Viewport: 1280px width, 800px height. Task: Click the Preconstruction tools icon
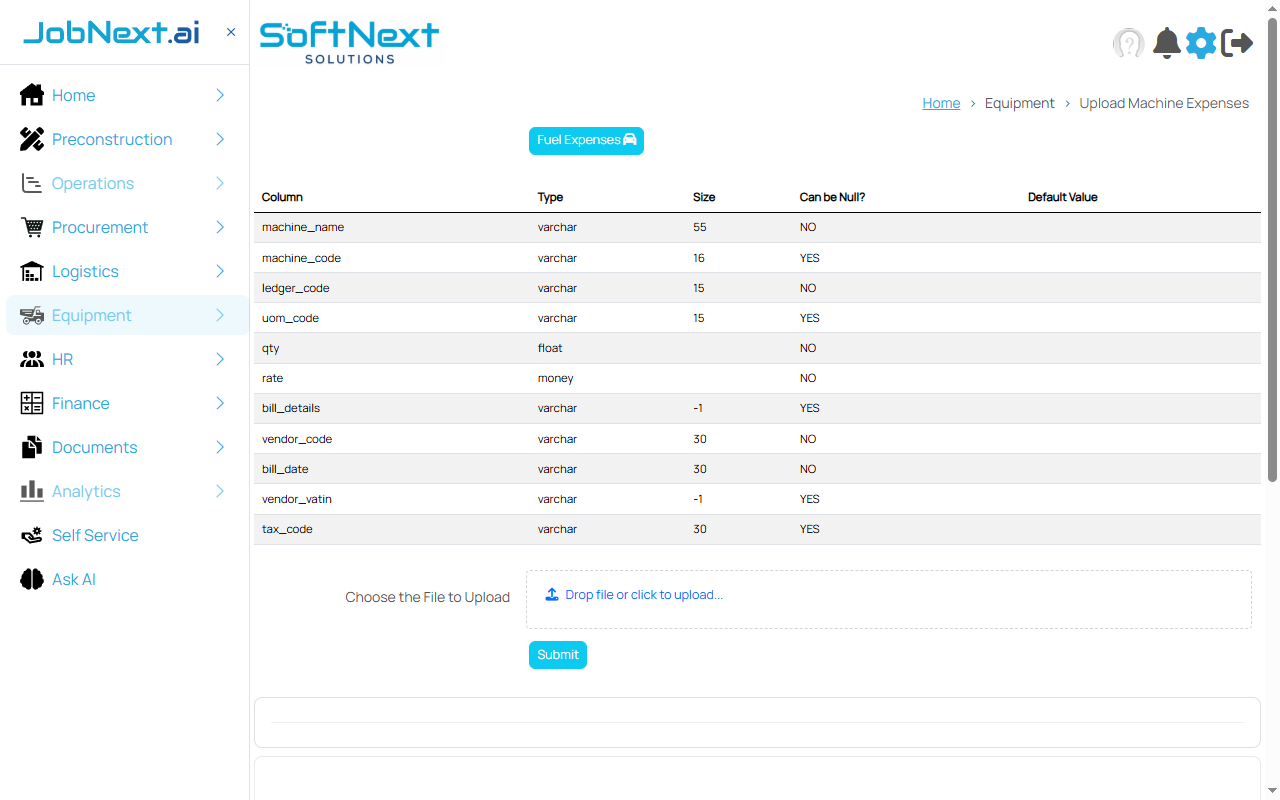tap(31, 139)
